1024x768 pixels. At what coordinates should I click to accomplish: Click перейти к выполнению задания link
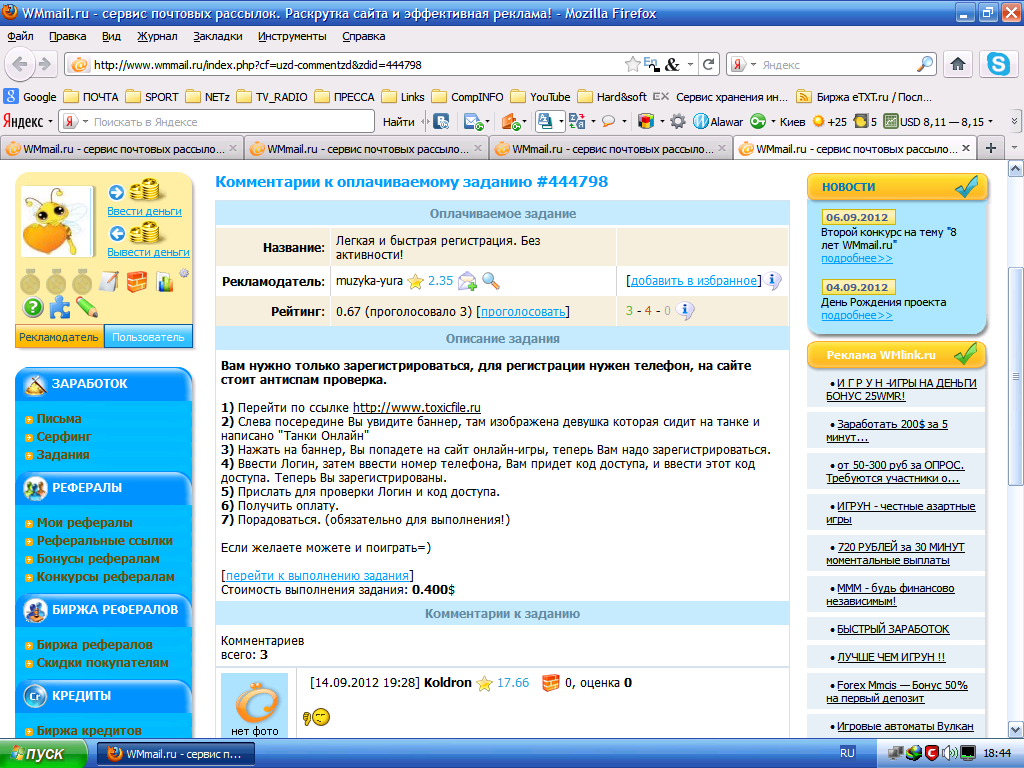coord(317,575)
